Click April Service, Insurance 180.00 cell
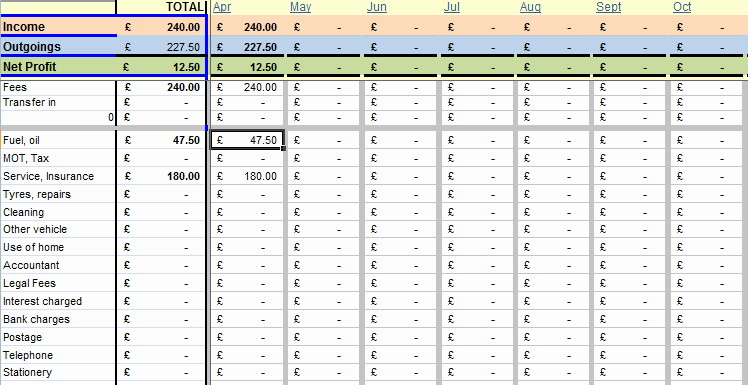Screen dimensions: 748x385 247,176
